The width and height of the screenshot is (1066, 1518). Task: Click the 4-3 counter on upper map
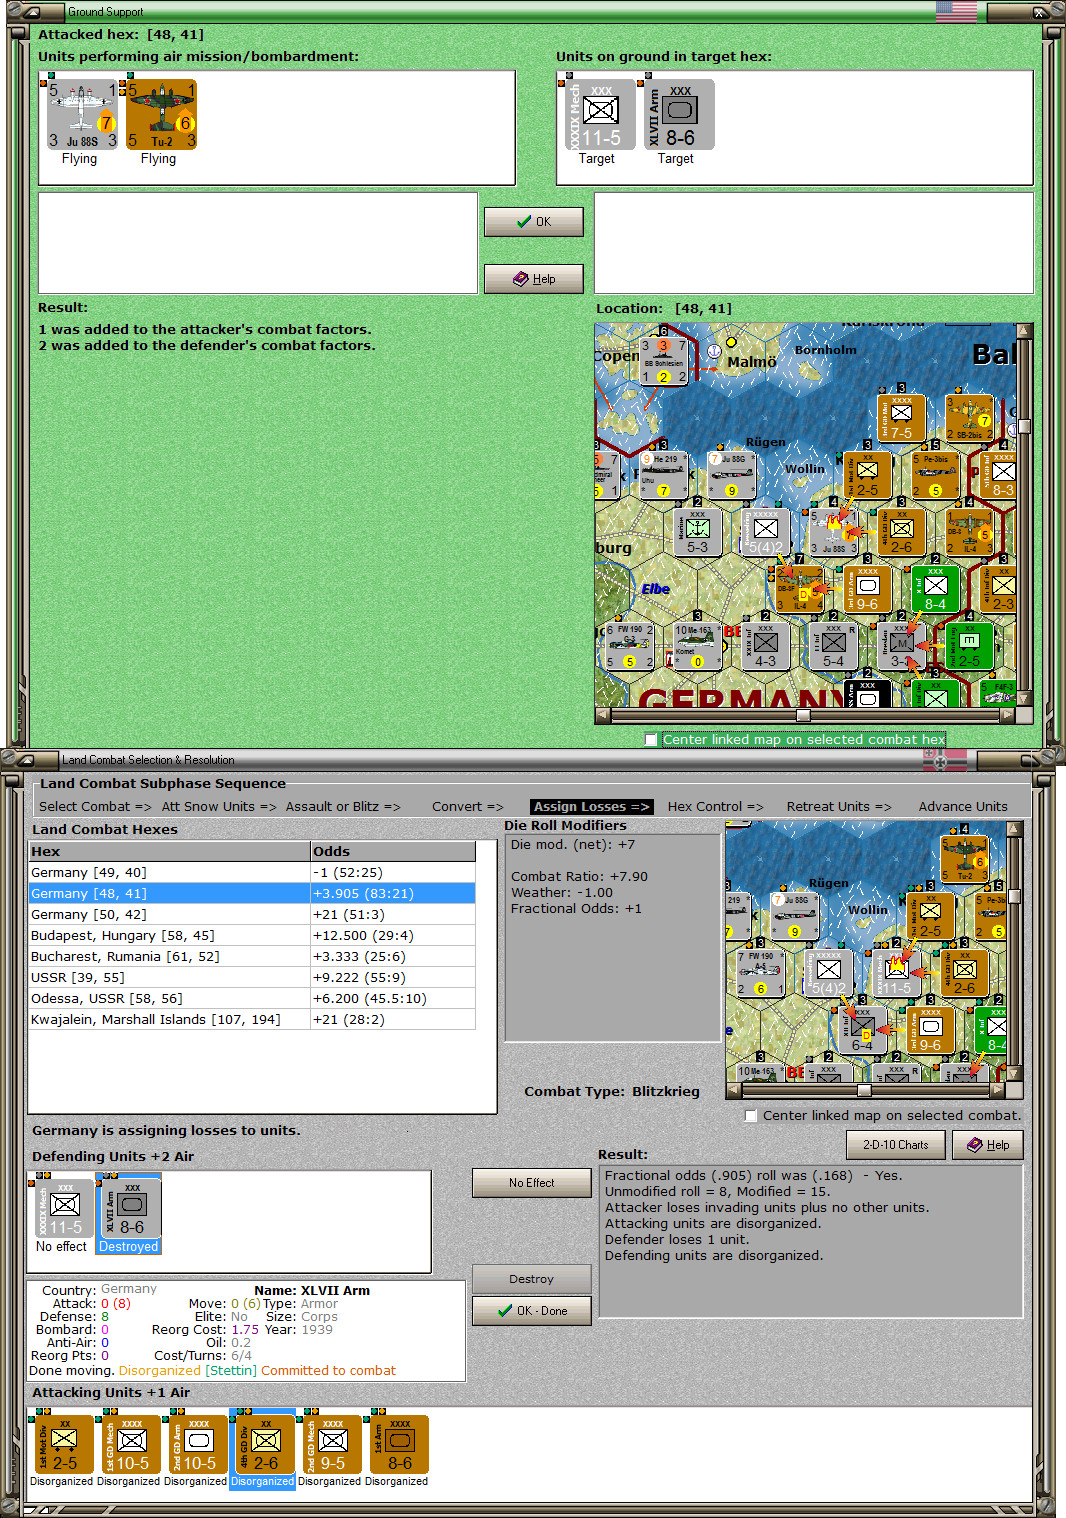765,646
